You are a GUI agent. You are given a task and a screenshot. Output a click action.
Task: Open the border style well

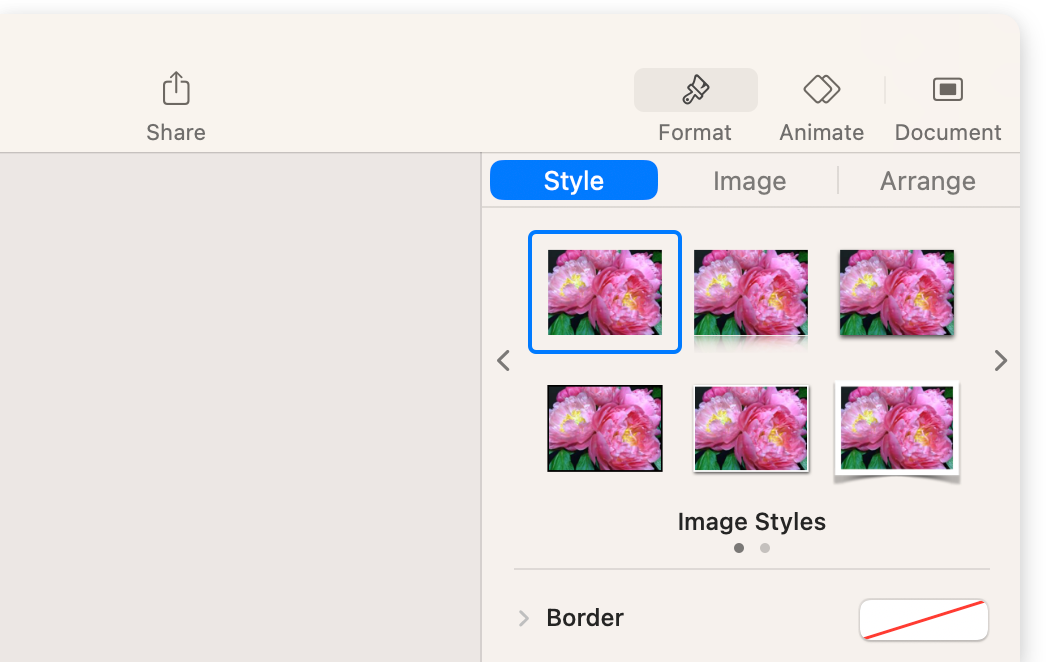(923, 619)
